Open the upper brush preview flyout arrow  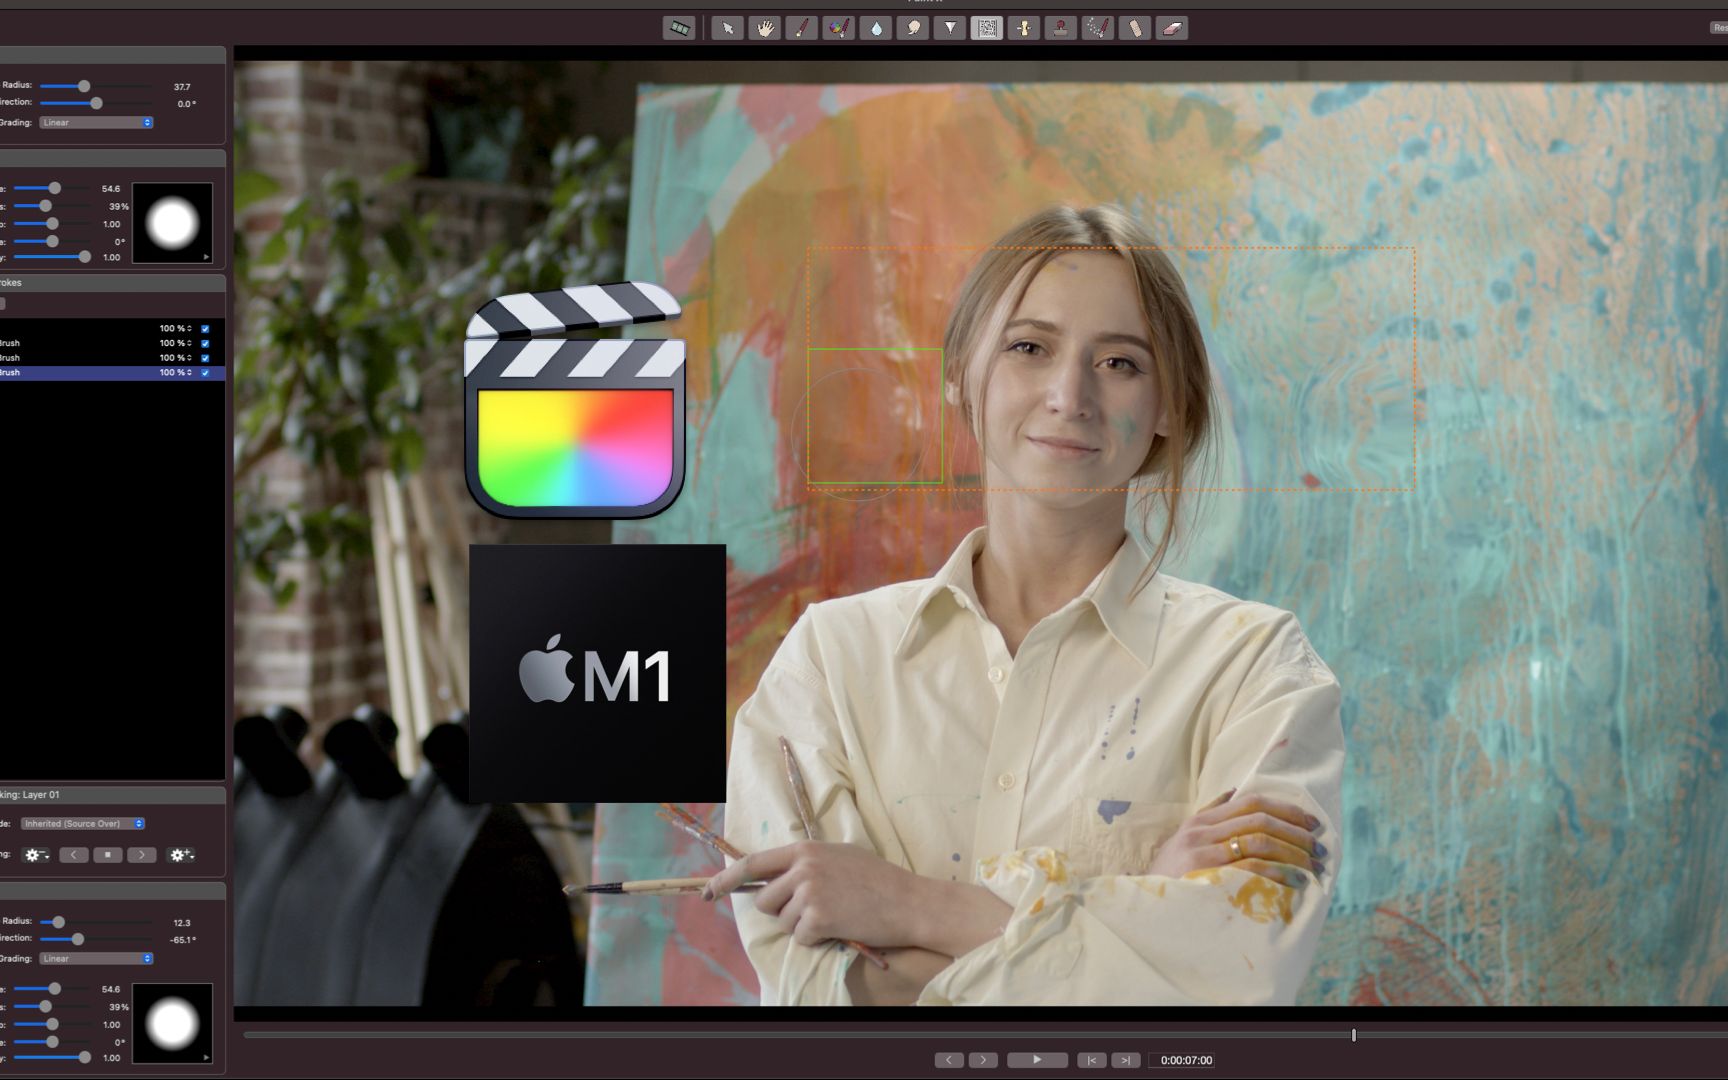(x=207, y=257)
